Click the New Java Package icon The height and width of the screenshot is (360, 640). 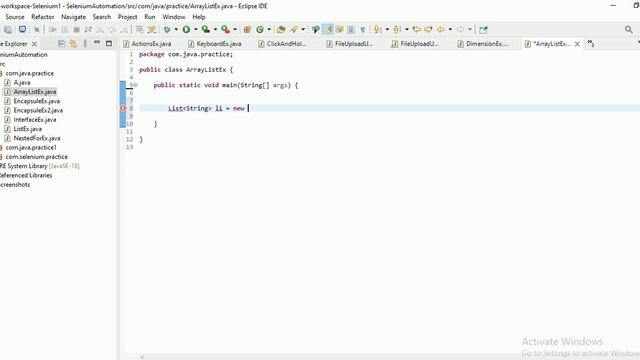click(247, 29)
